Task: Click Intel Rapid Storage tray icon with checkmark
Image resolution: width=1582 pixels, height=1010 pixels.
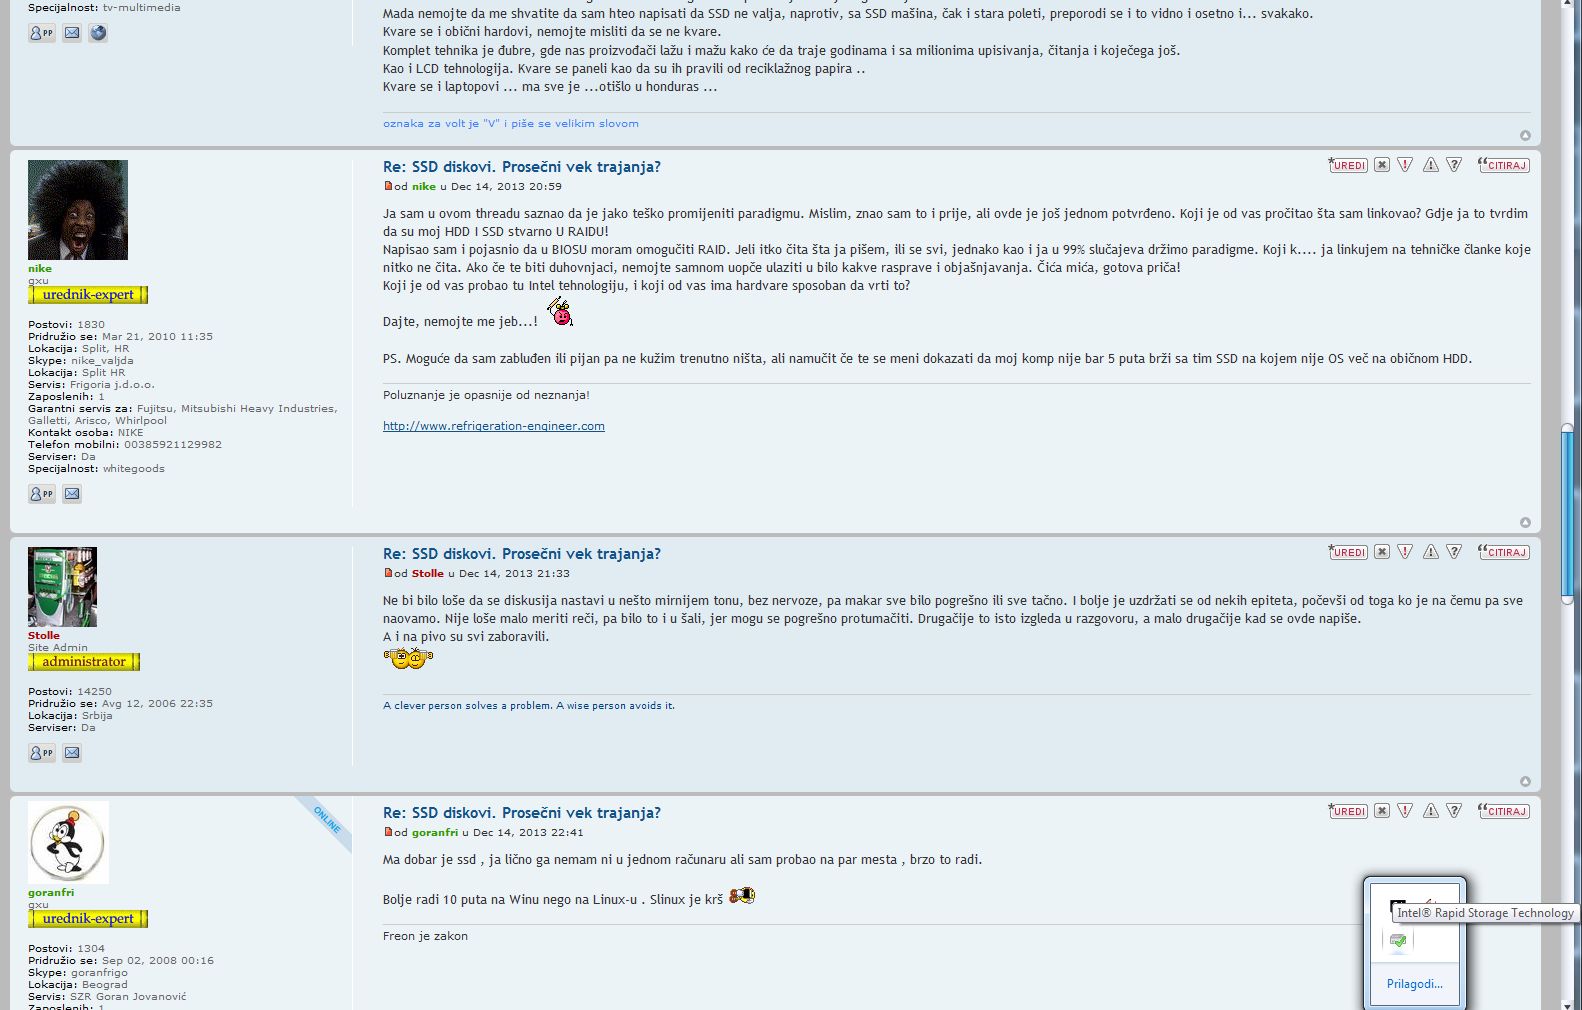Action: tap(1398, 940)
